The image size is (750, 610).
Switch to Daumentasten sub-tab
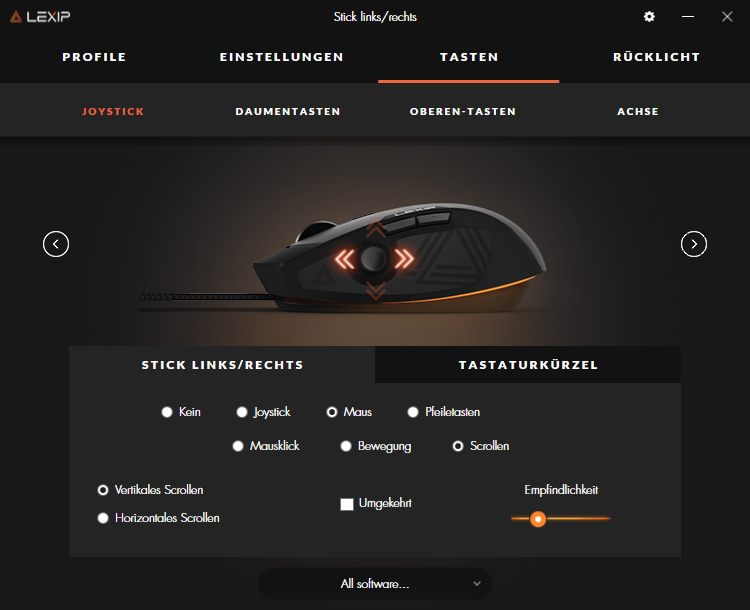287,111
